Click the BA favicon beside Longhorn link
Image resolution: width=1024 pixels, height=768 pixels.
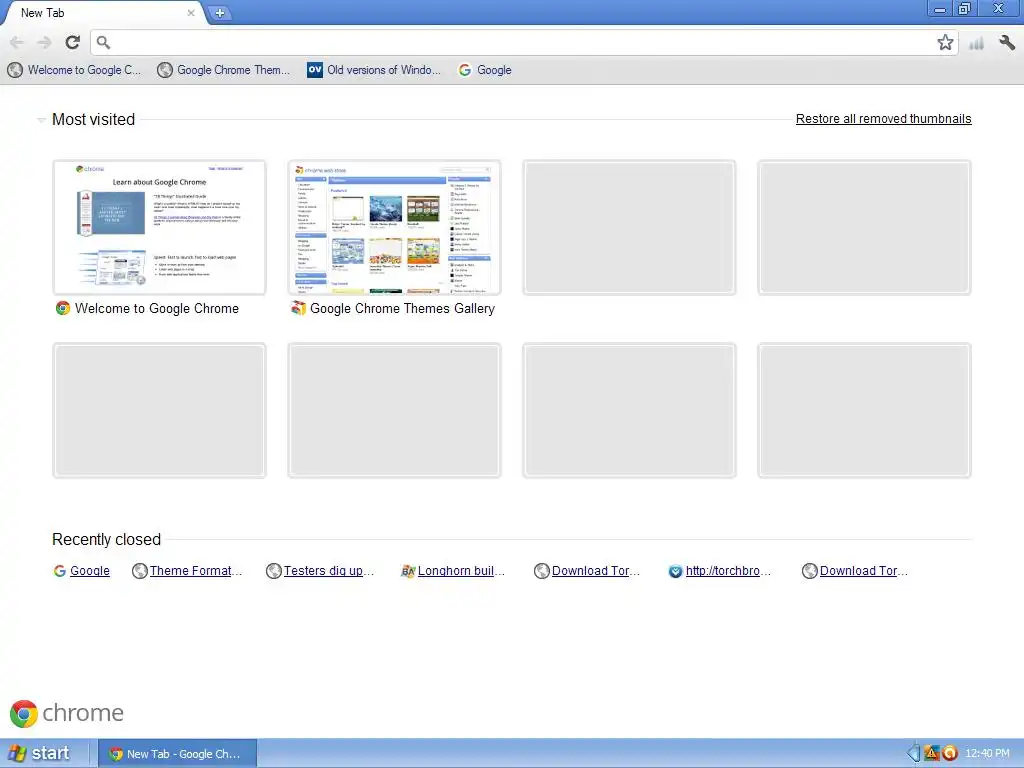point(408,571)
